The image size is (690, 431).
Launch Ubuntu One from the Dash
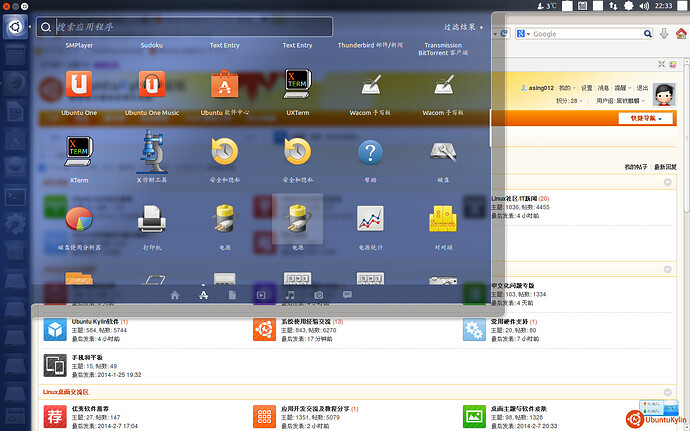tap(79, 84)
